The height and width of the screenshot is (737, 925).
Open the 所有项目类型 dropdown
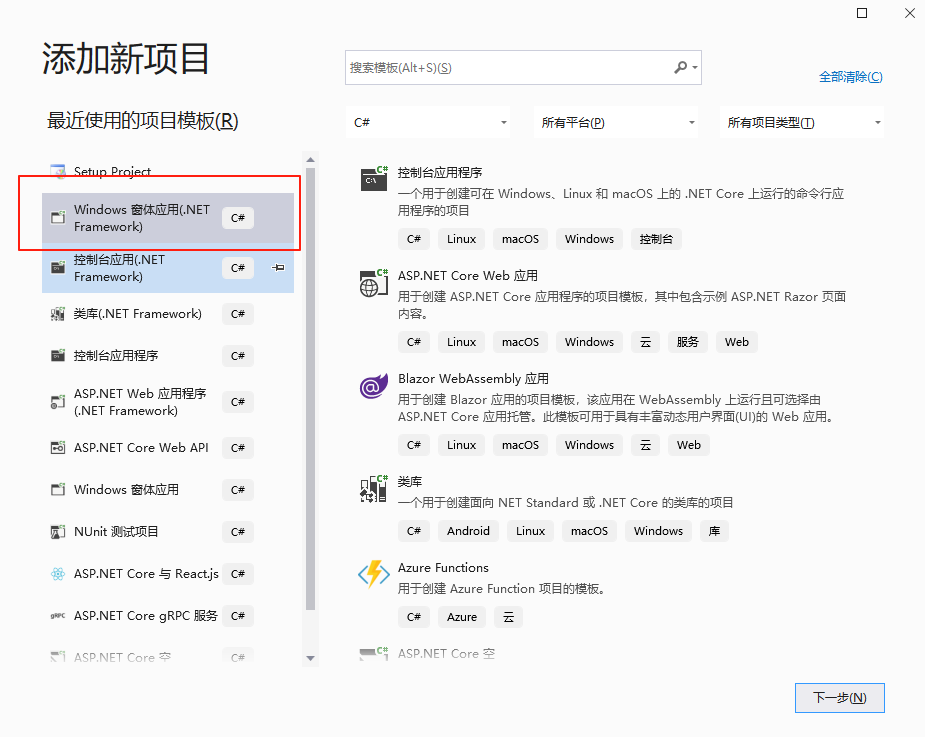802,122
